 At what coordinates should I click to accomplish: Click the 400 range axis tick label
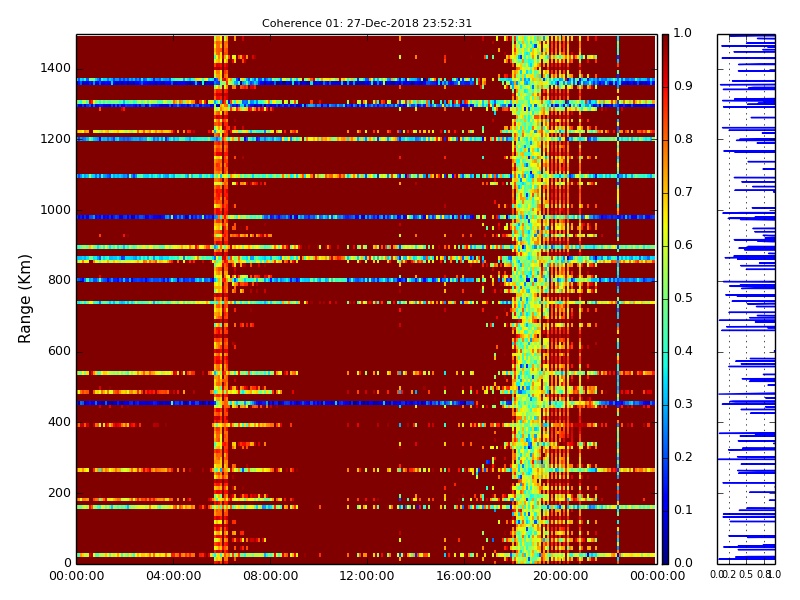tap(59, 422)
